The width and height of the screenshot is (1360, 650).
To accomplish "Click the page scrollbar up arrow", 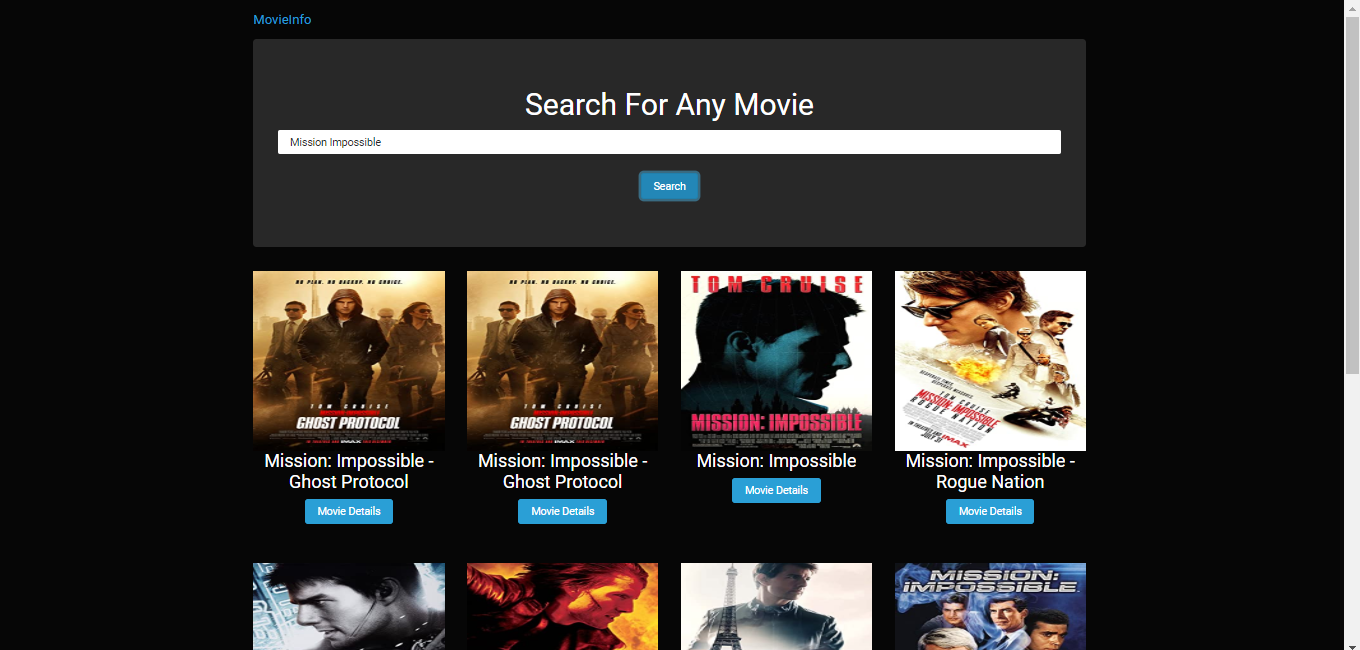I will (x=1352, y=7).
